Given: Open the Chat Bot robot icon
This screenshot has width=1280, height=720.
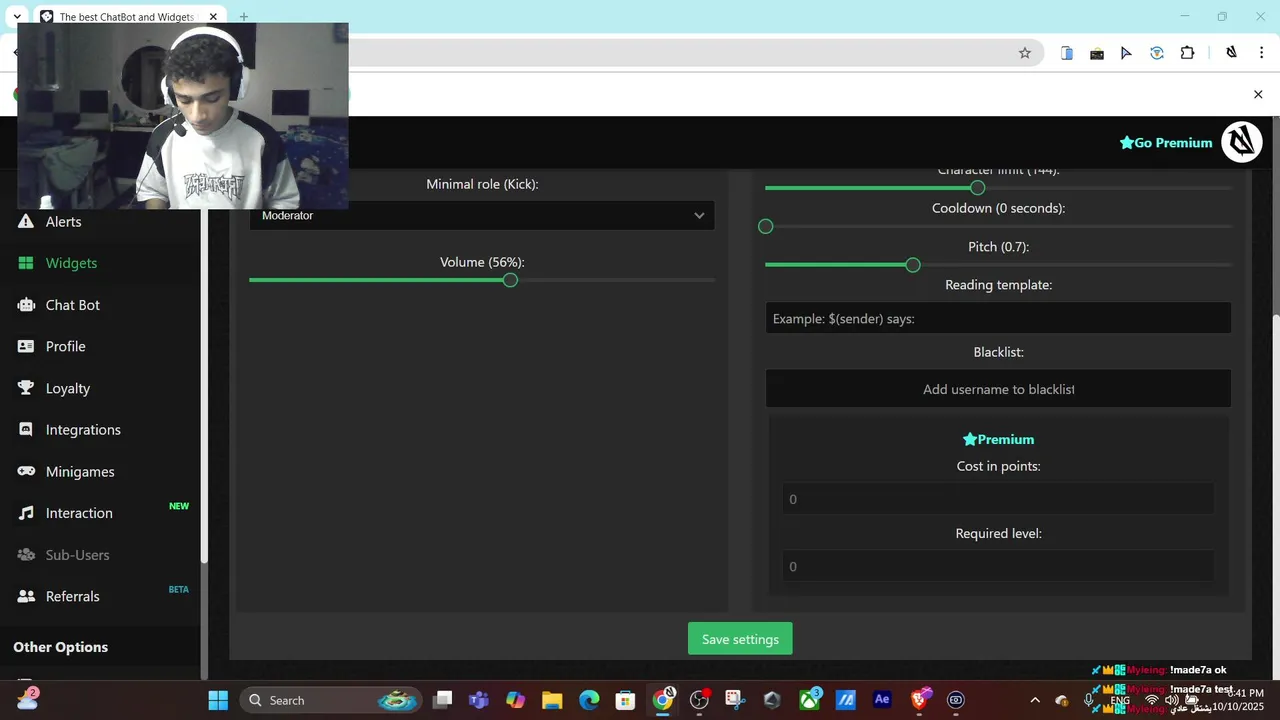Looking at the screenshot, I should (26, 305).
